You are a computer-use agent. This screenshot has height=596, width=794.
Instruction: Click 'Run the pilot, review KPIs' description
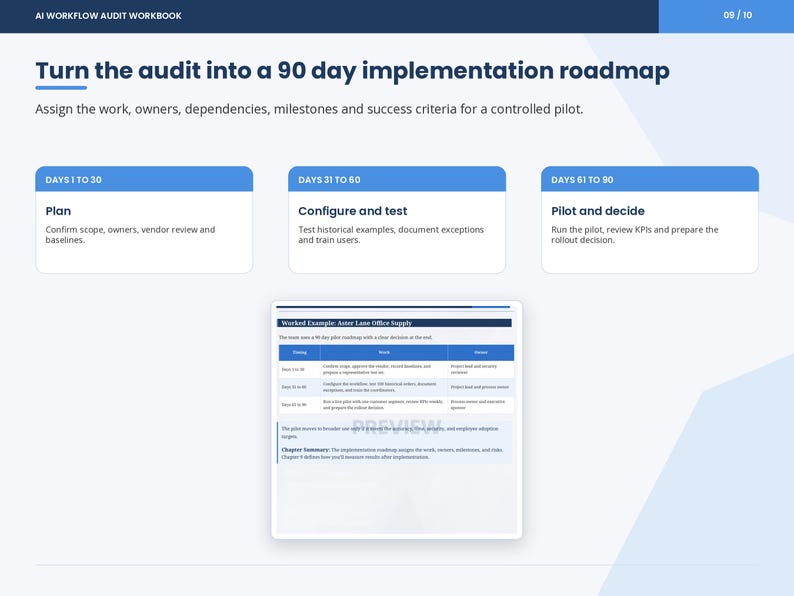pos(634,234)
